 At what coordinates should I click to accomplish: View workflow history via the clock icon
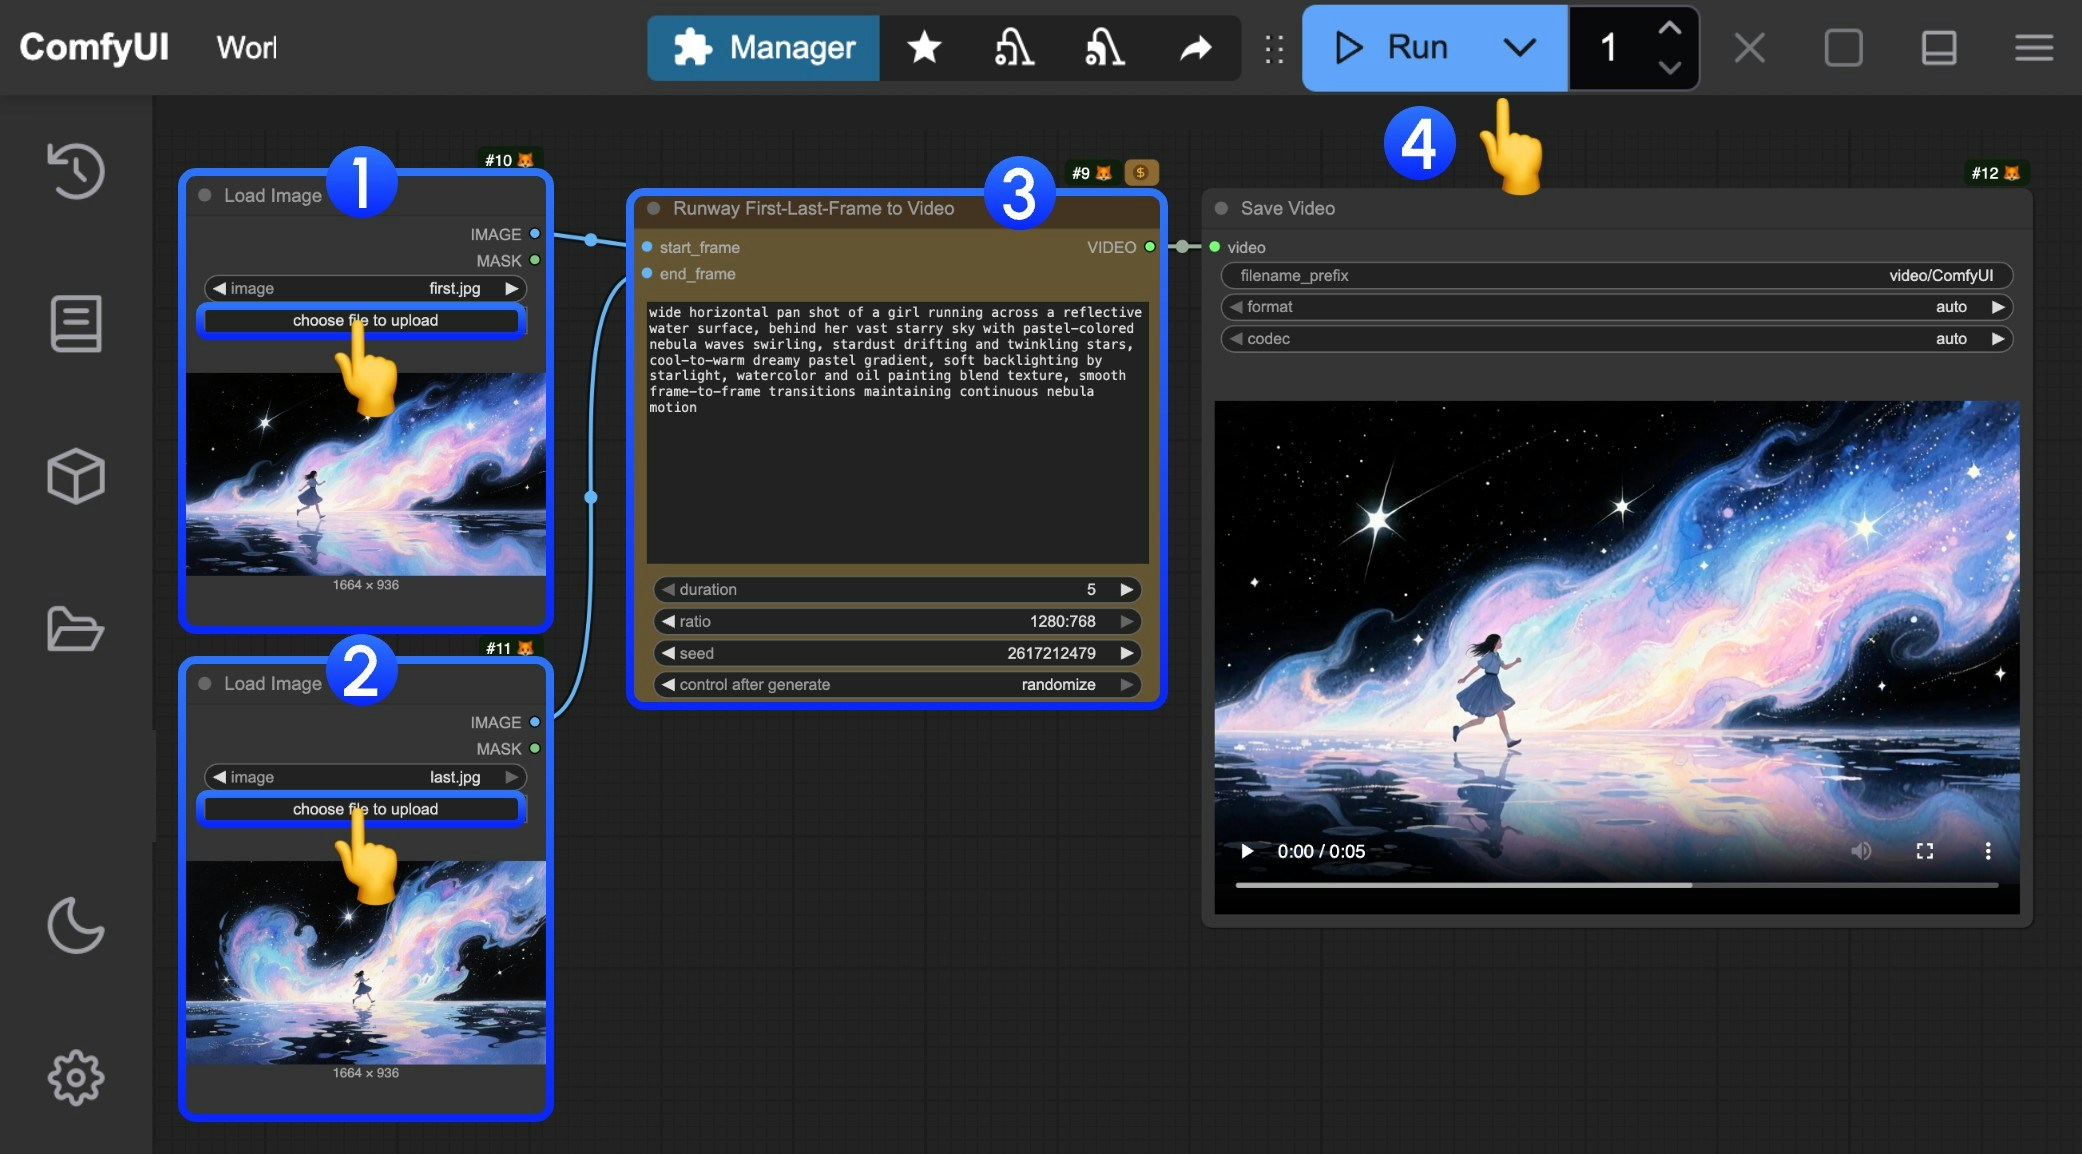[76, 171]
